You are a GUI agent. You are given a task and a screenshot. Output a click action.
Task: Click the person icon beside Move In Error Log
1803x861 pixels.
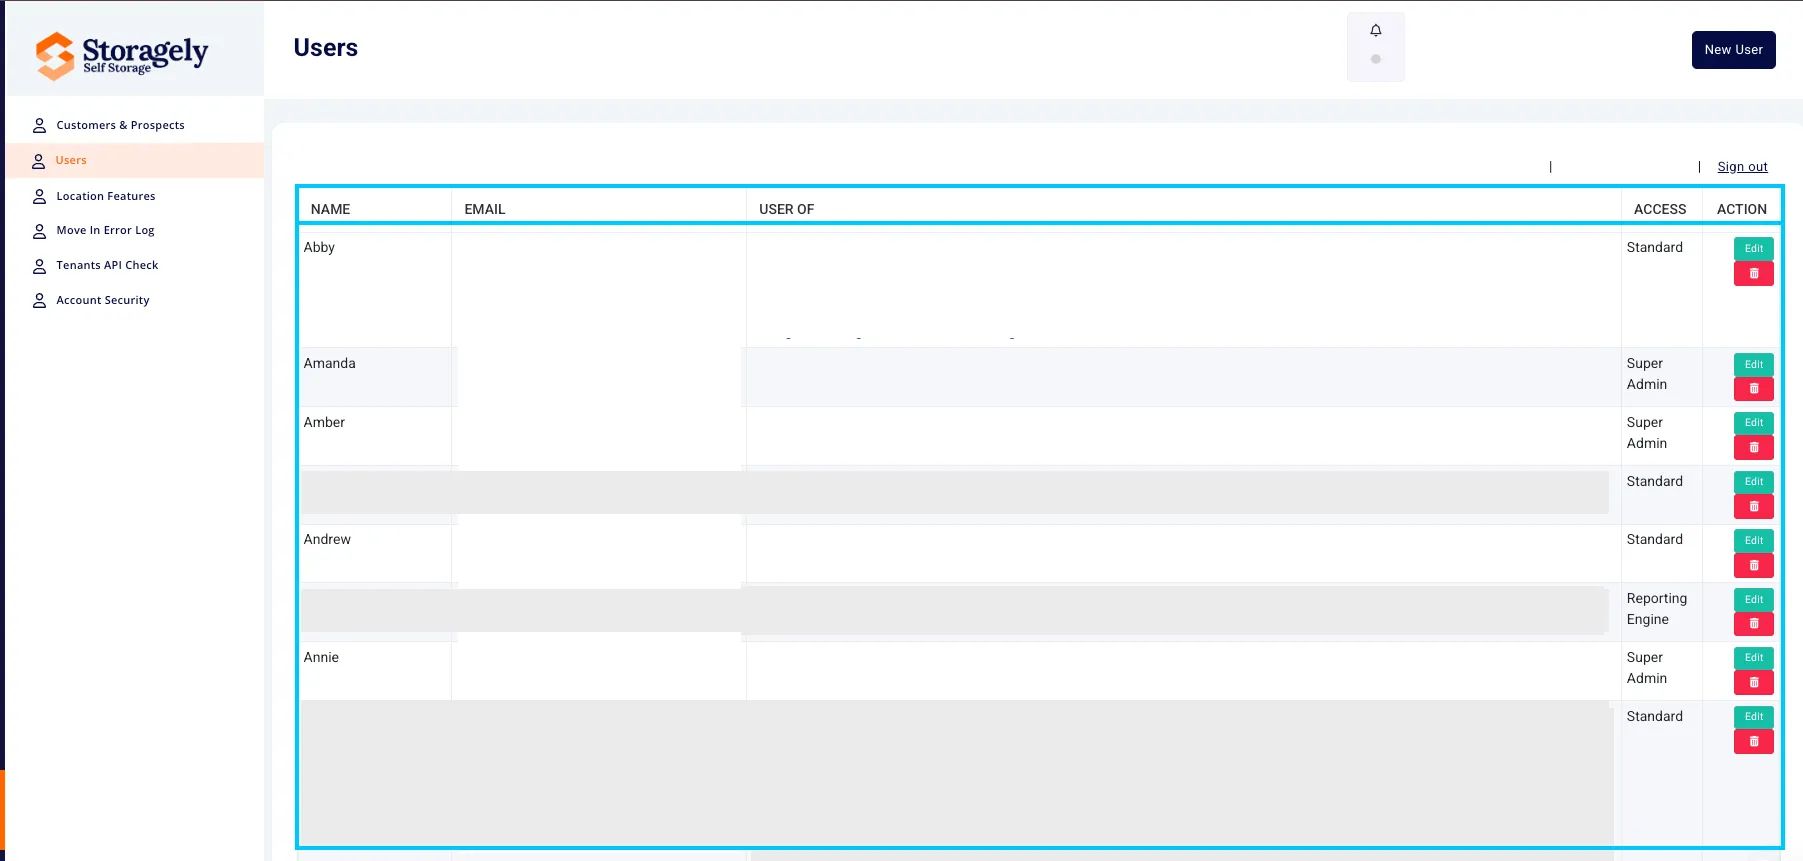39,231
